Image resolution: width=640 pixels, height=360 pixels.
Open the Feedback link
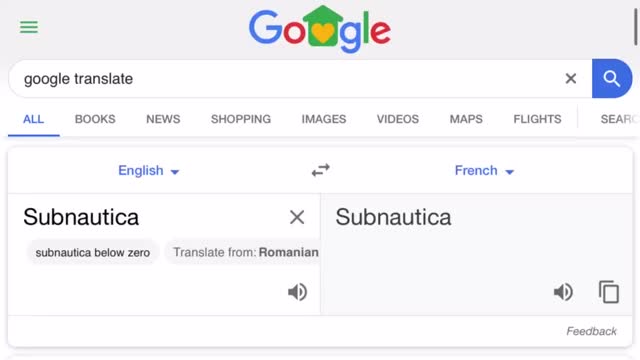pyautogui.click(x=591, y=331)
